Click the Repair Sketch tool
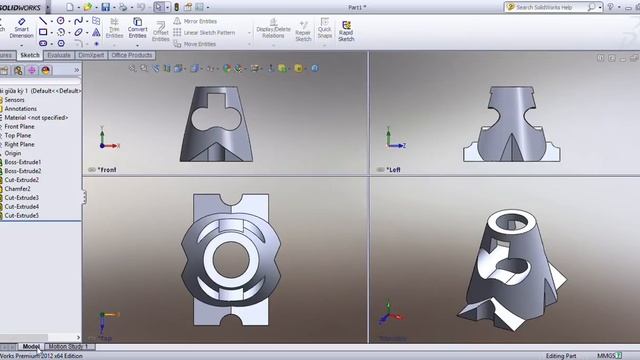The height and width of the screenshot is (360, 640). click(303, 31)
